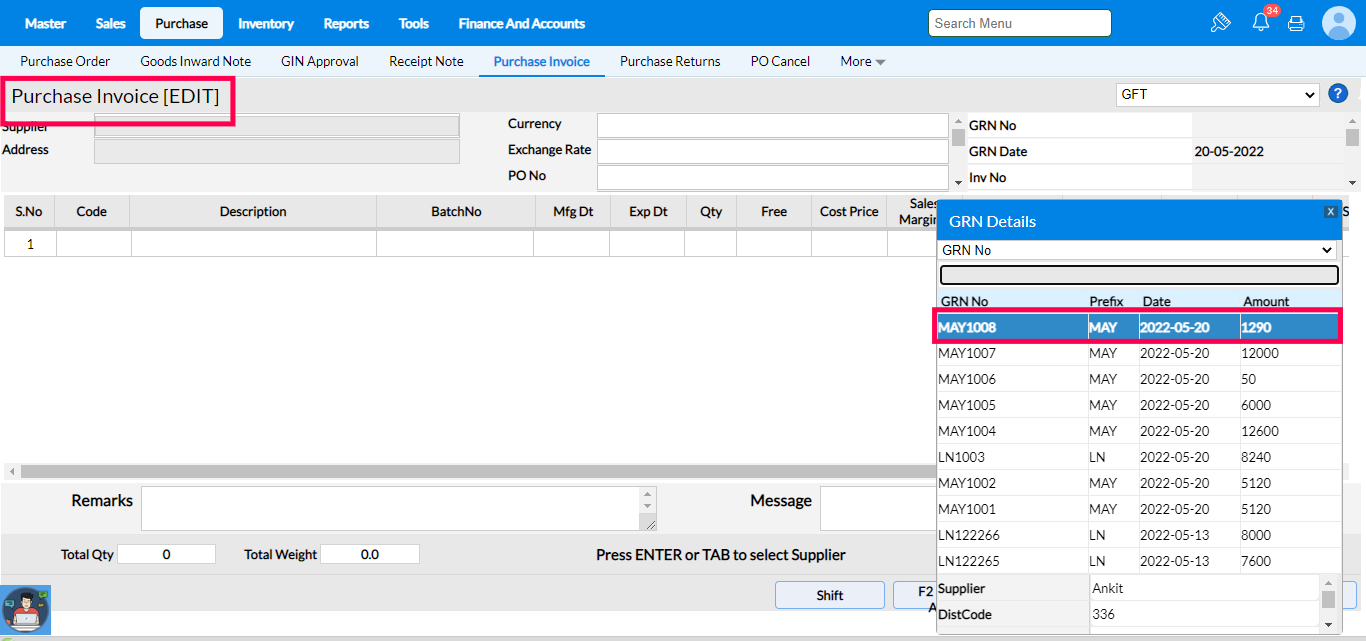Click the paintbrush theme icon

pos(1220,23)
